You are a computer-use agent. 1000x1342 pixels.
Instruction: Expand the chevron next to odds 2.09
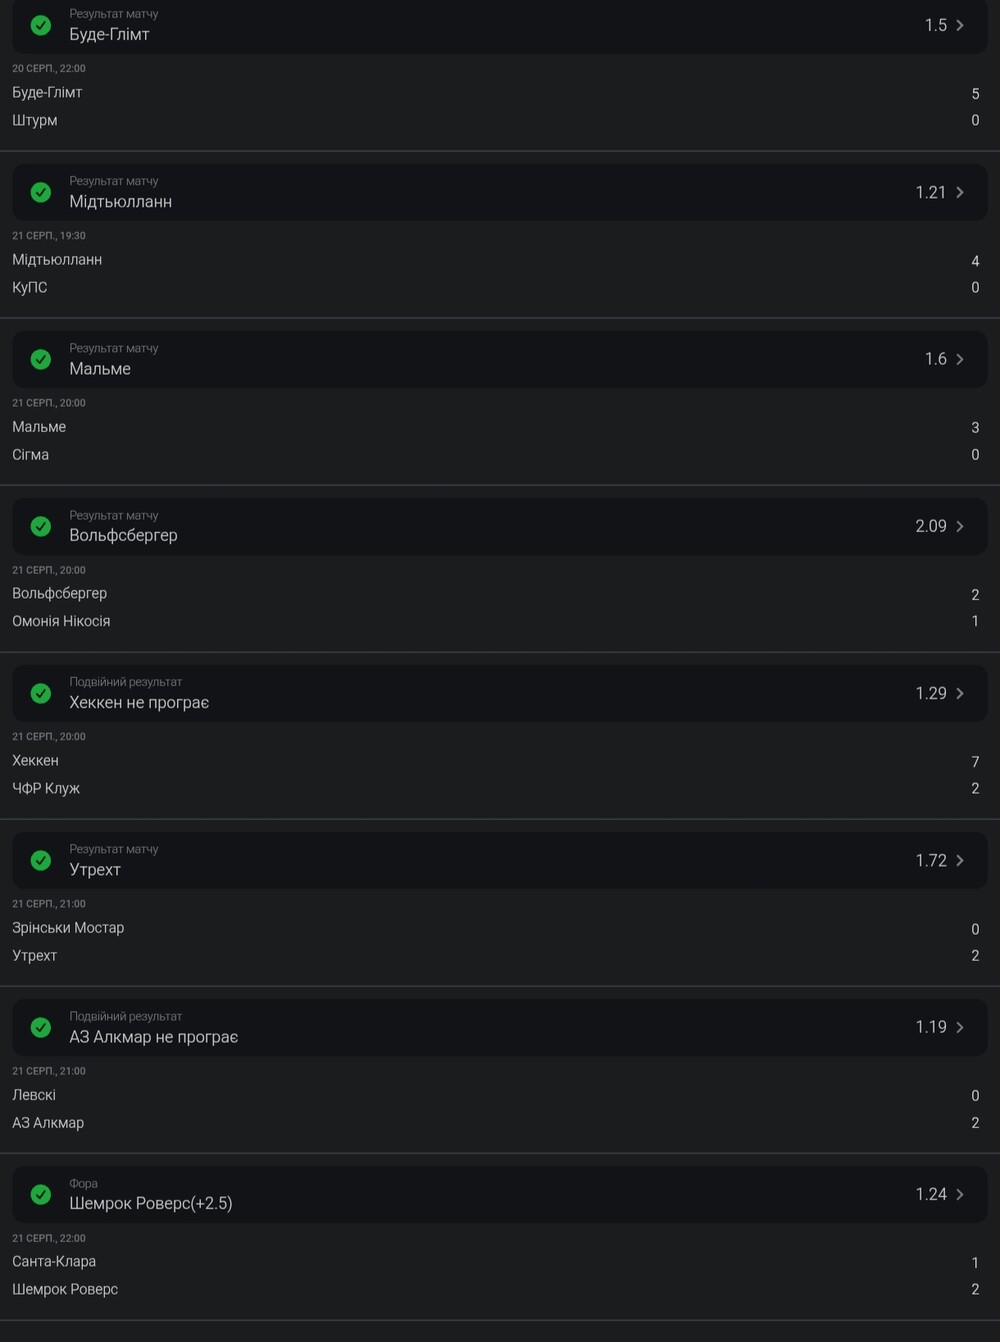pos(960,526)
